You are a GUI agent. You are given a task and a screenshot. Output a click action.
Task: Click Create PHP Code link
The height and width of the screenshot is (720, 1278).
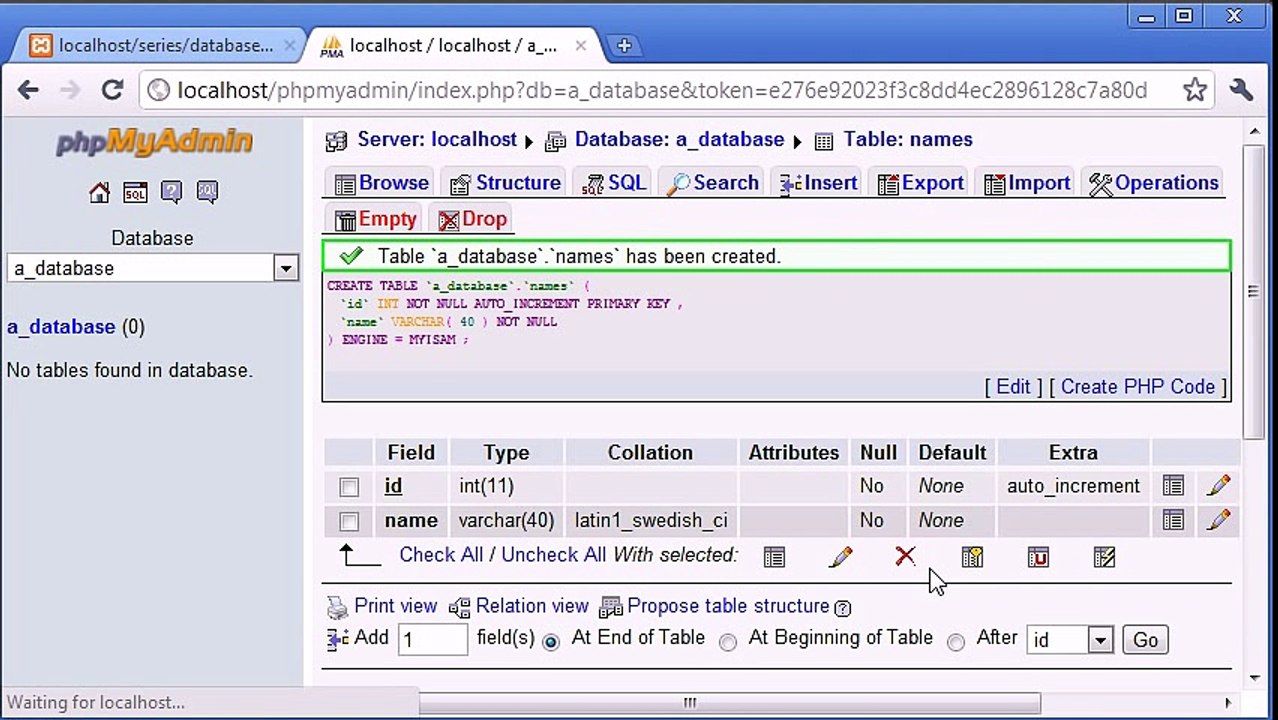(1138, 387)
